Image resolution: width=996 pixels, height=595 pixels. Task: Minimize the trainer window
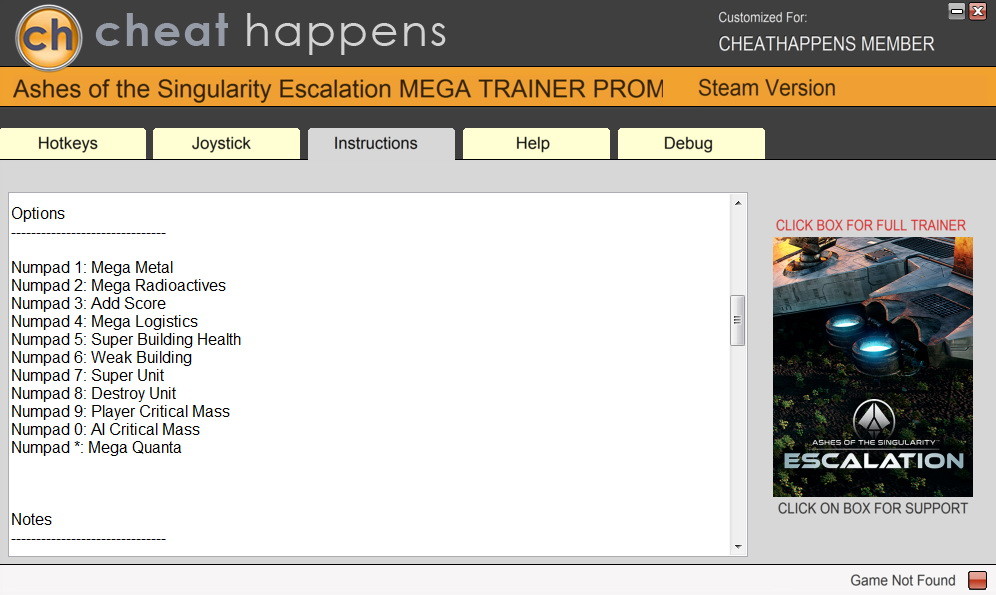(x=957, y=11)
